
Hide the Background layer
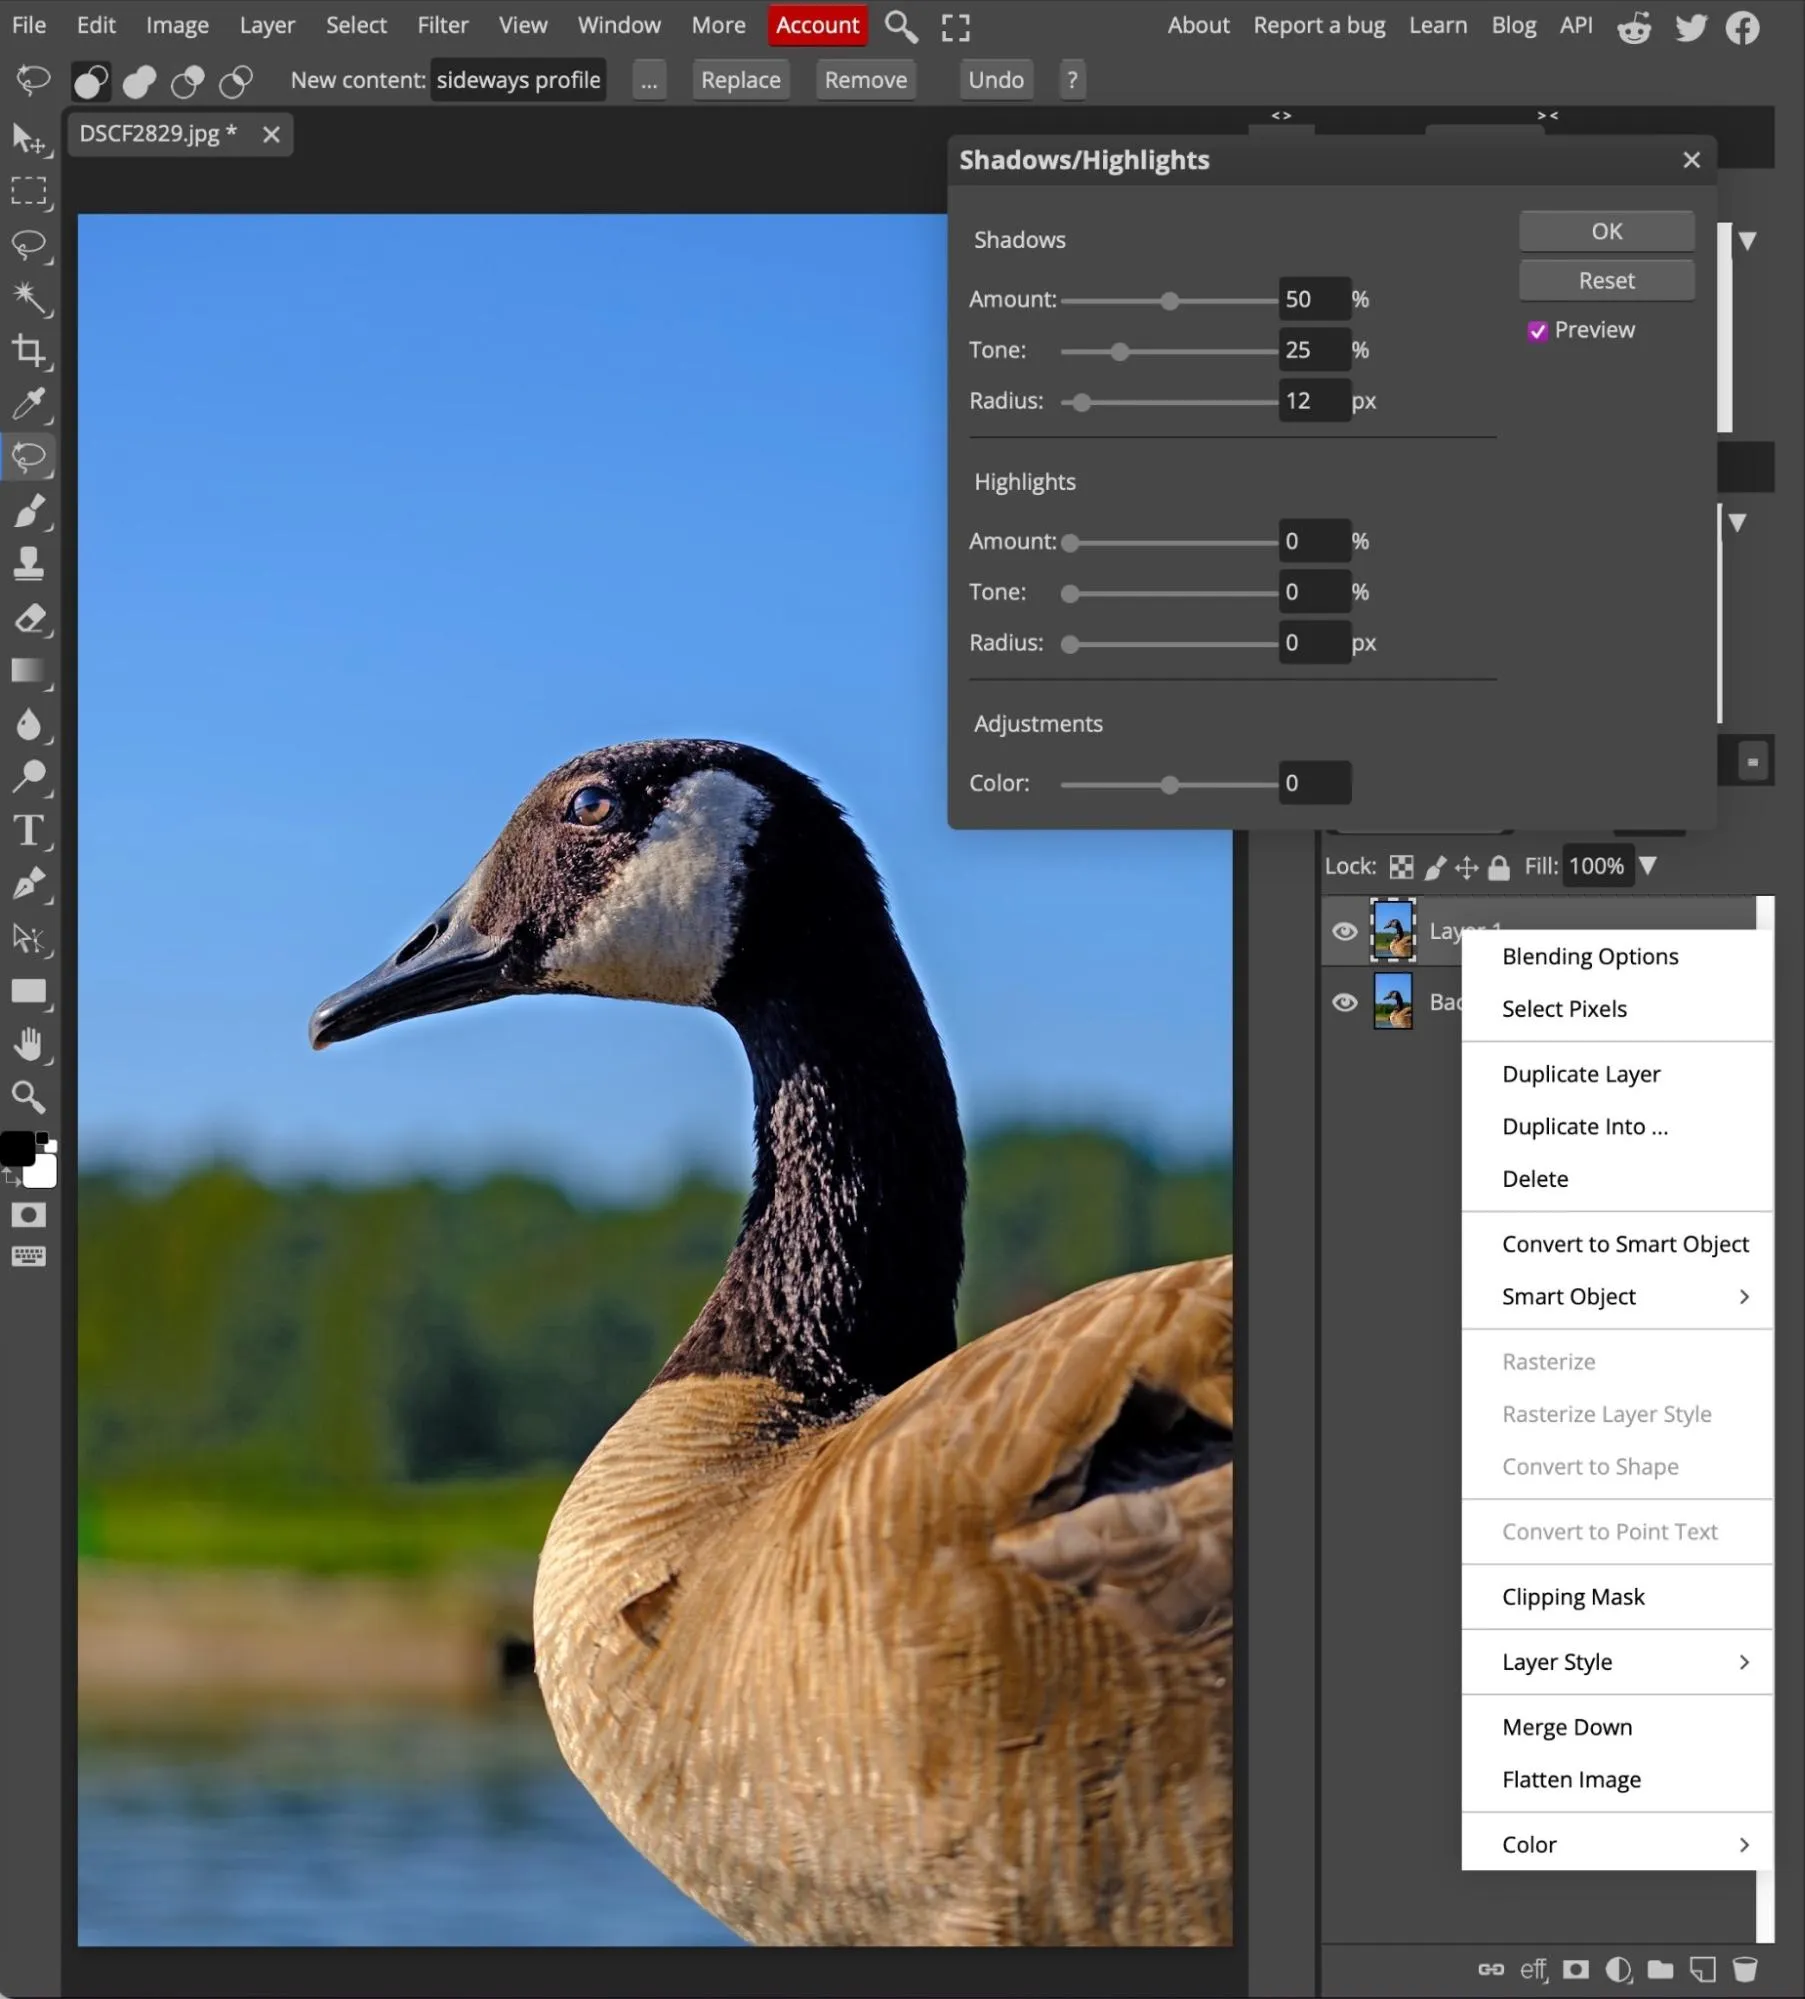click(x=1344, y=1002)
